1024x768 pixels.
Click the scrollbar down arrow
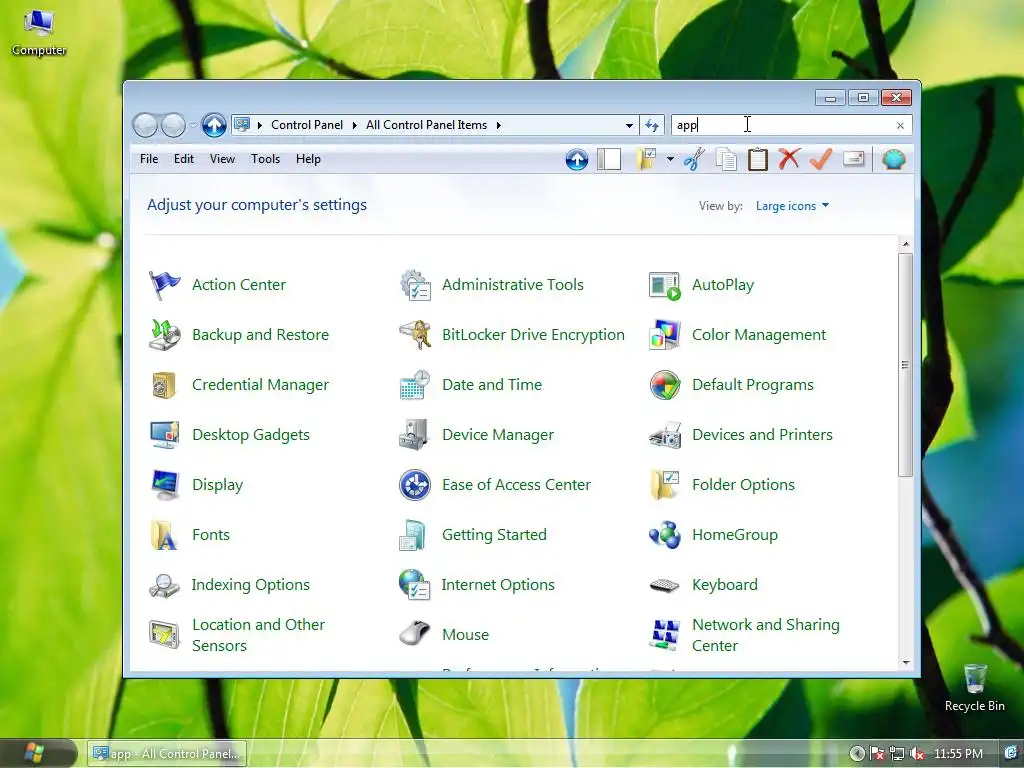(906, 663)
